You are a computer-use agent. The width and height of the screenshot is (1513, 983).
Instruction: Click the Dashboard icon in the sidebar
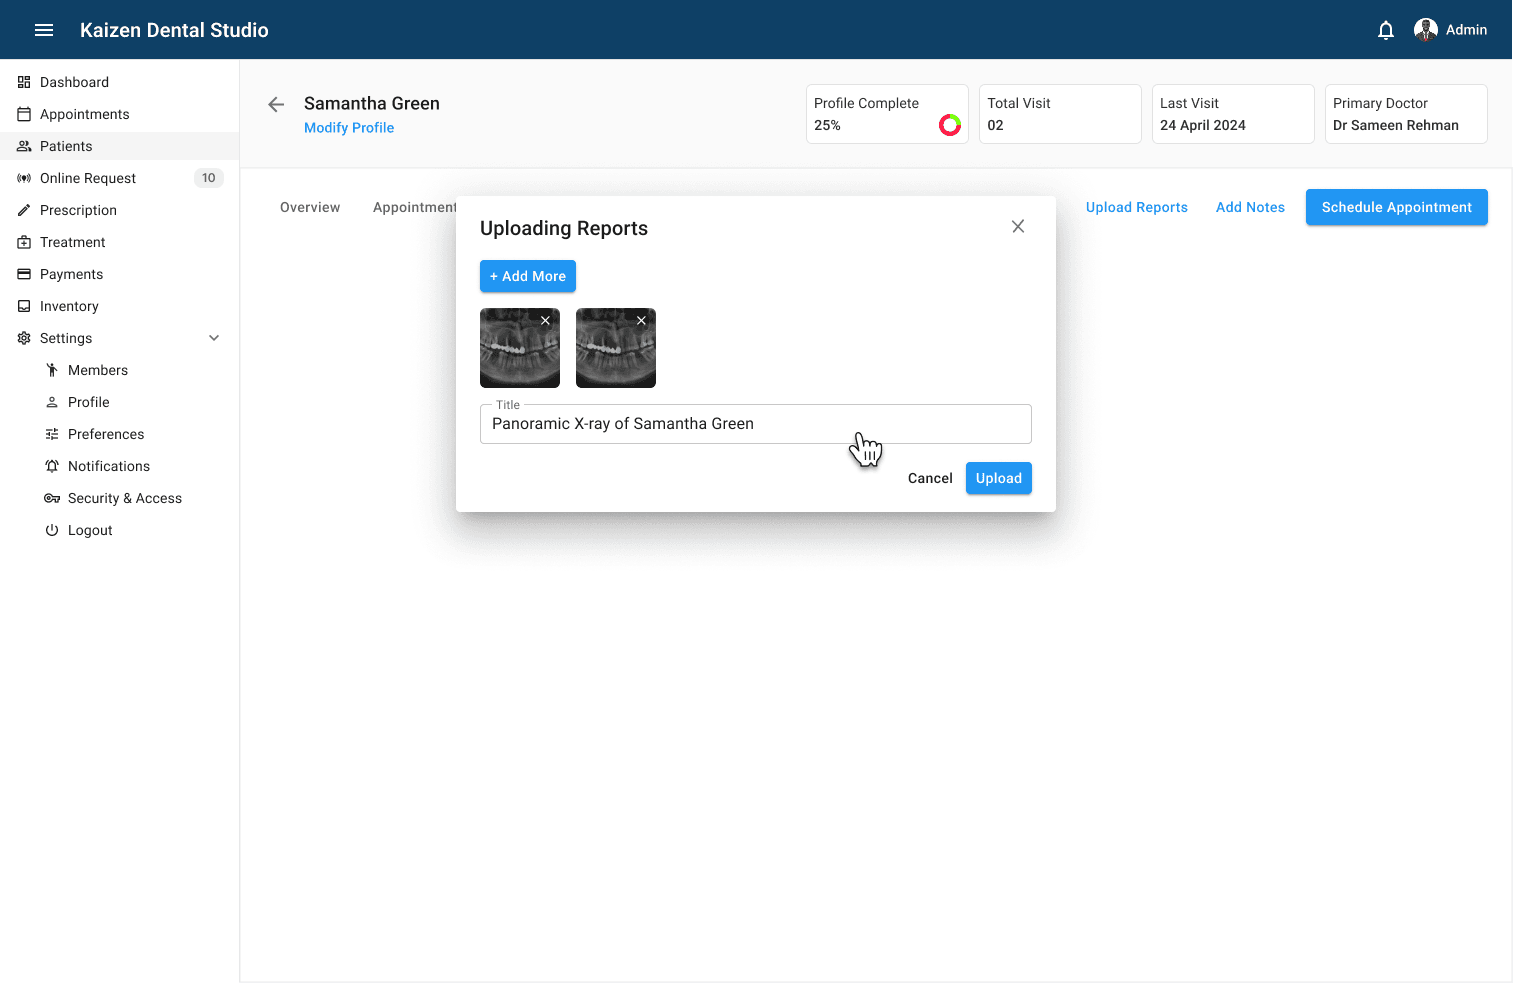pos(24,82)
